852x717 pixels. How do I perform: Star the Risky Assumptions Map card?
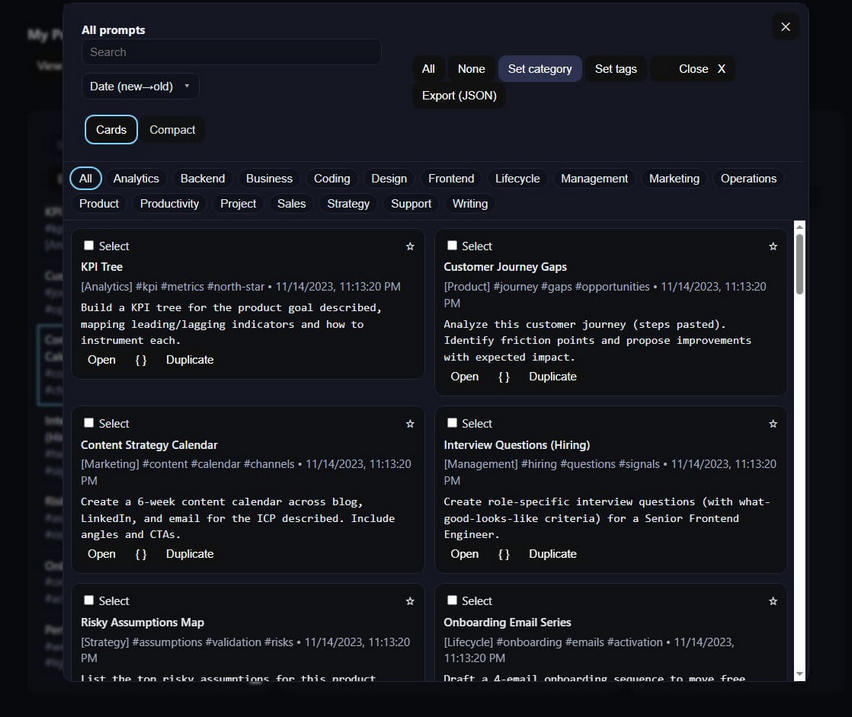[x=410, y=601]
